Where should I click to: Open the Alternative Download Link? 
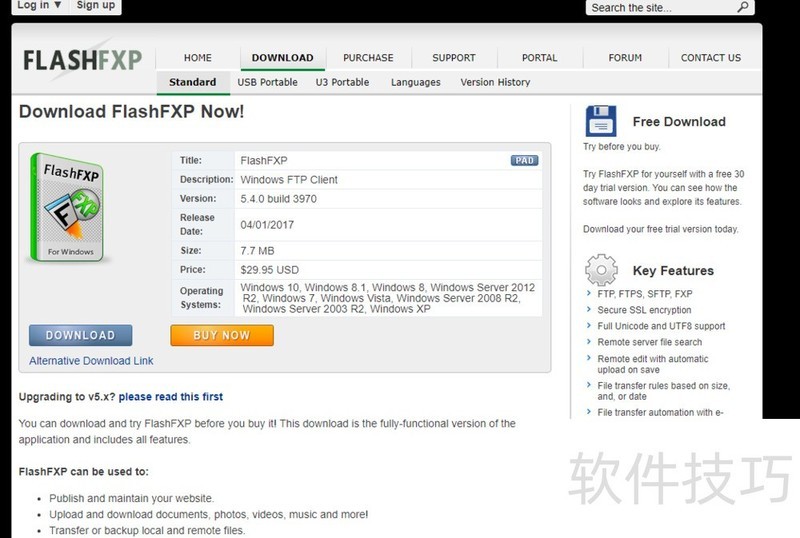(91, 361)
